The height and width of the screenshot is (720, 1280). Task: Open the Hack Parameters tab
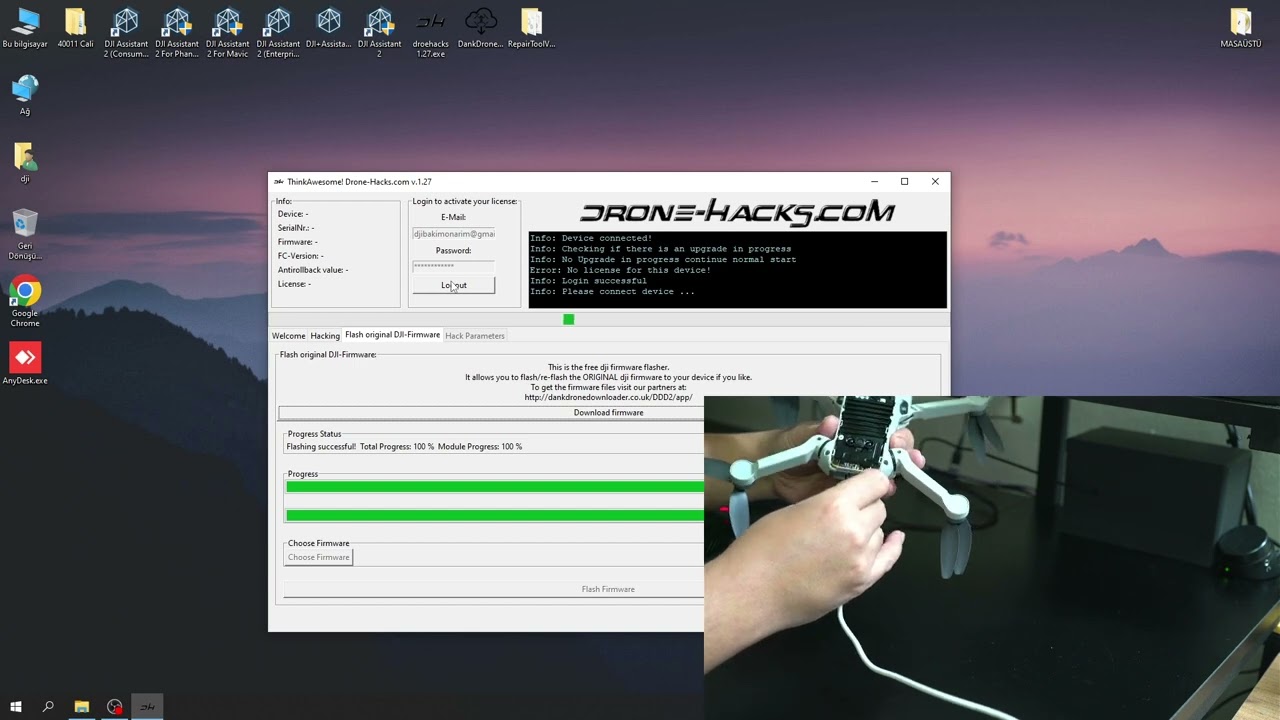click(x=475, y=336)
